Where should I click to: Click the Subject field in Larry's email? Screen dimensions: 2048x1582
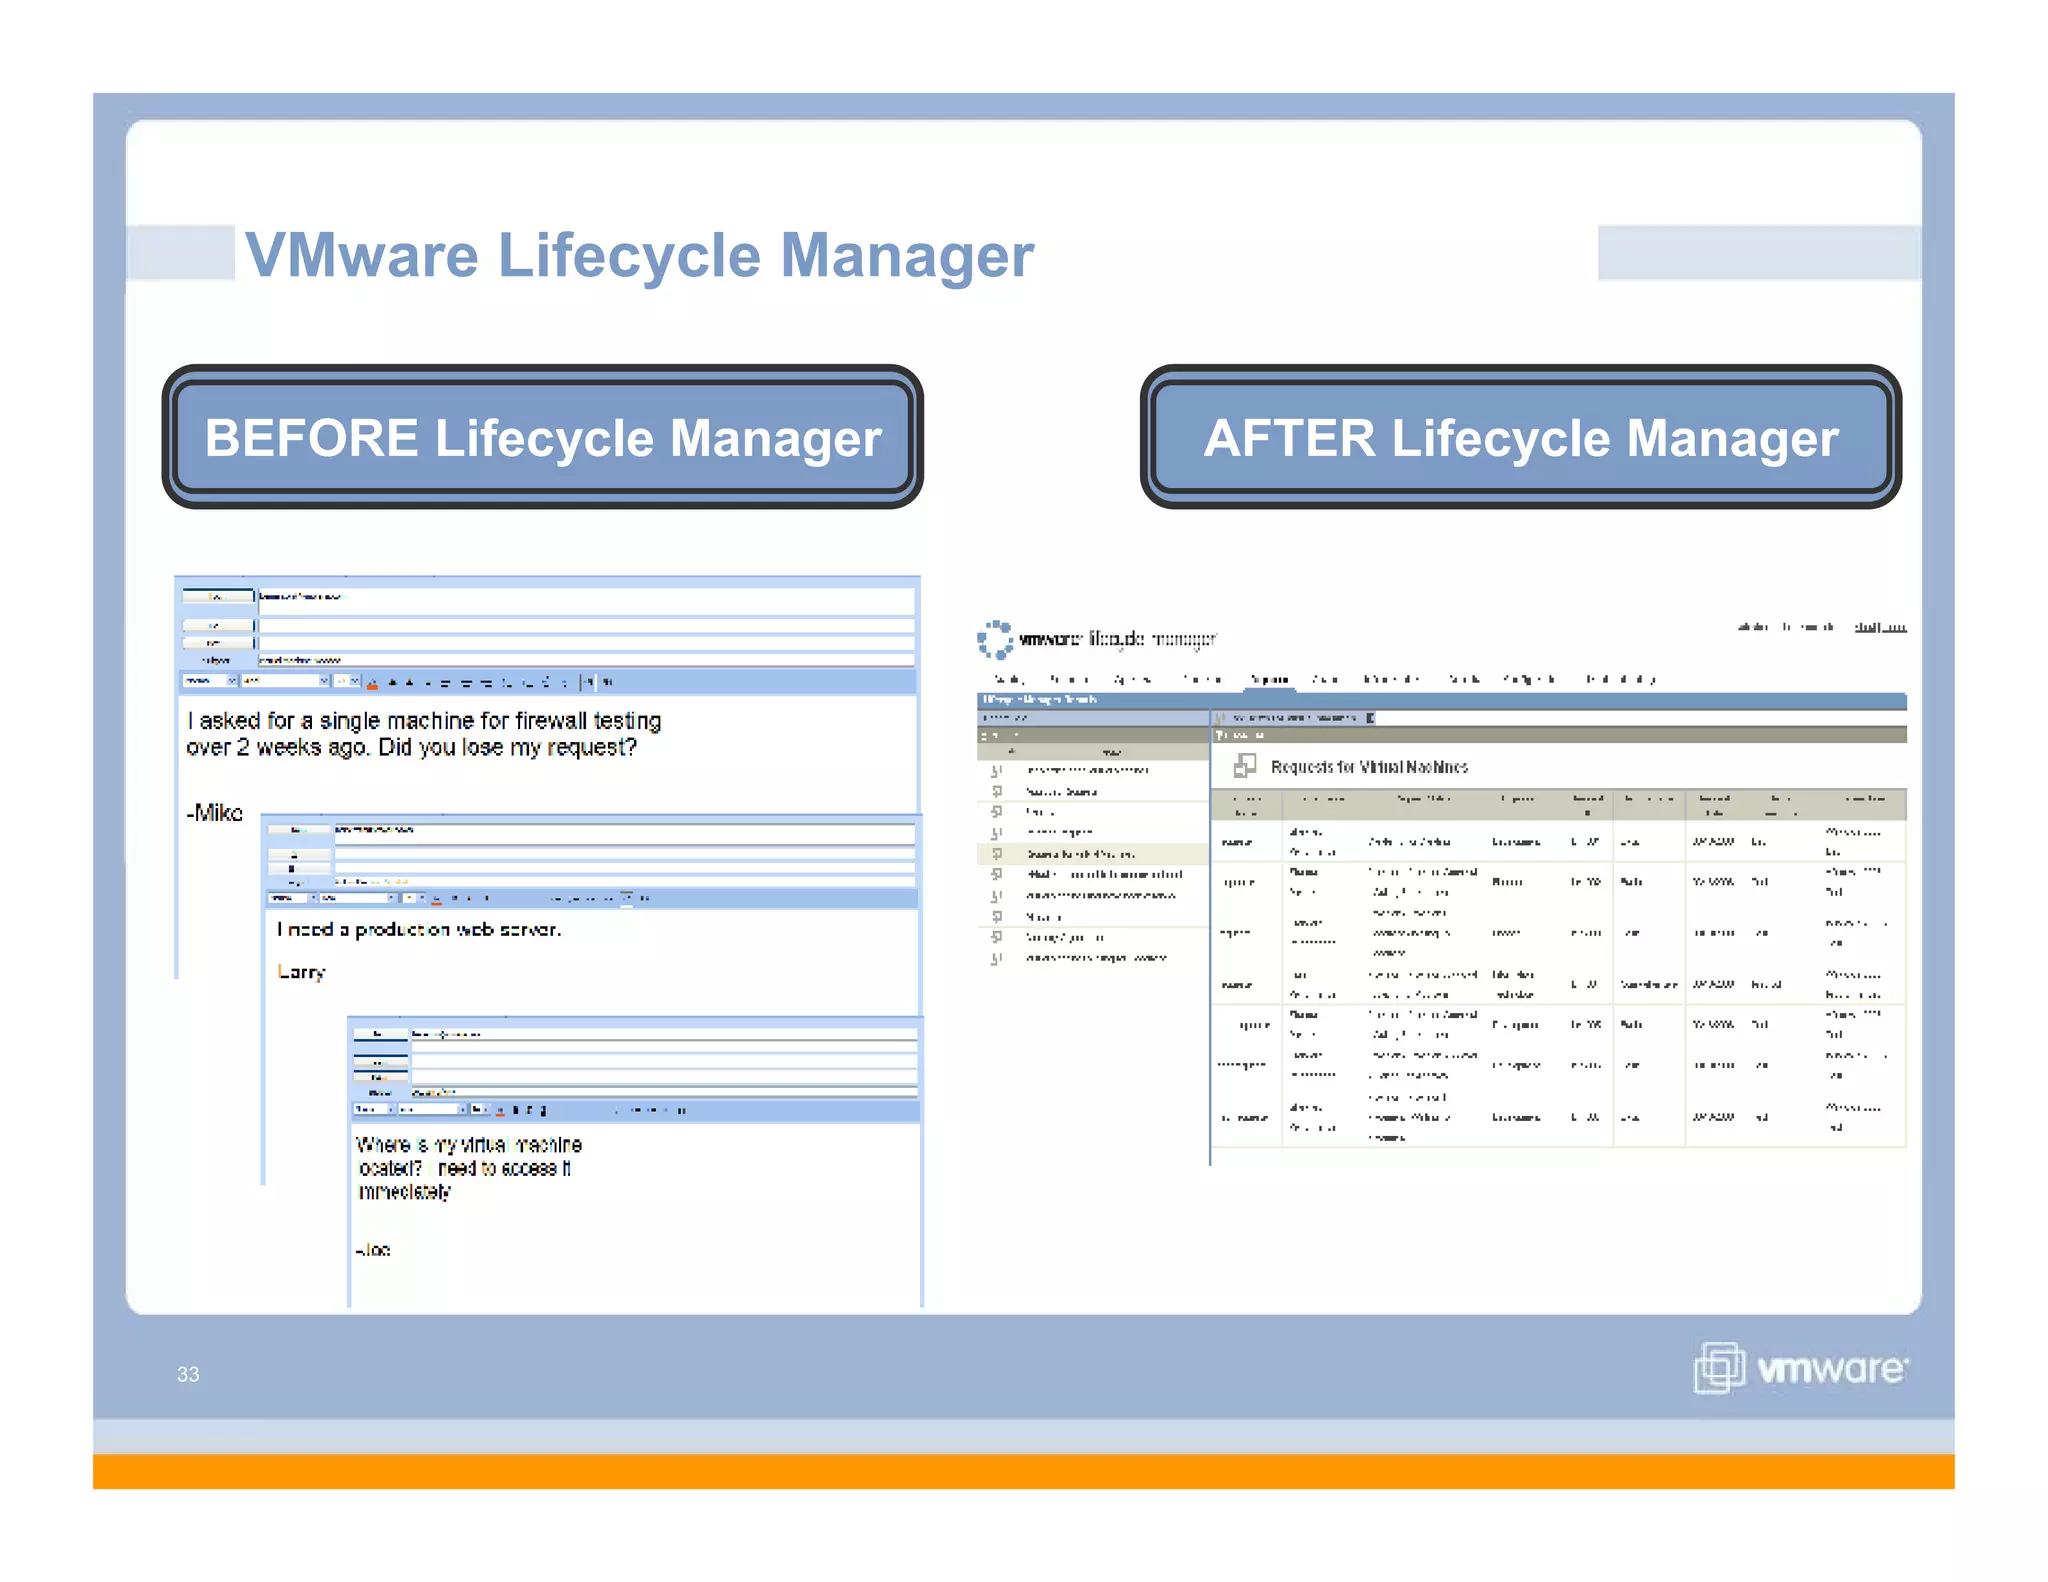coord(624,881)
